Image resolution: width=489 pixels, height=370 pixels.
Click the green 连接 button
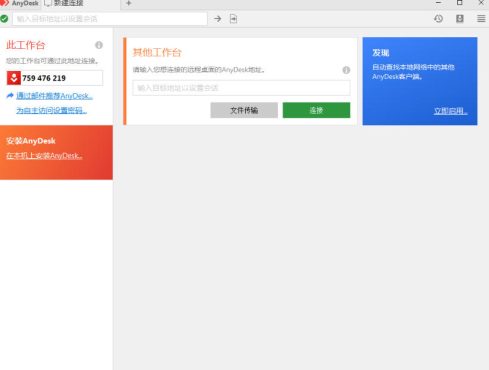click(316, 110)
